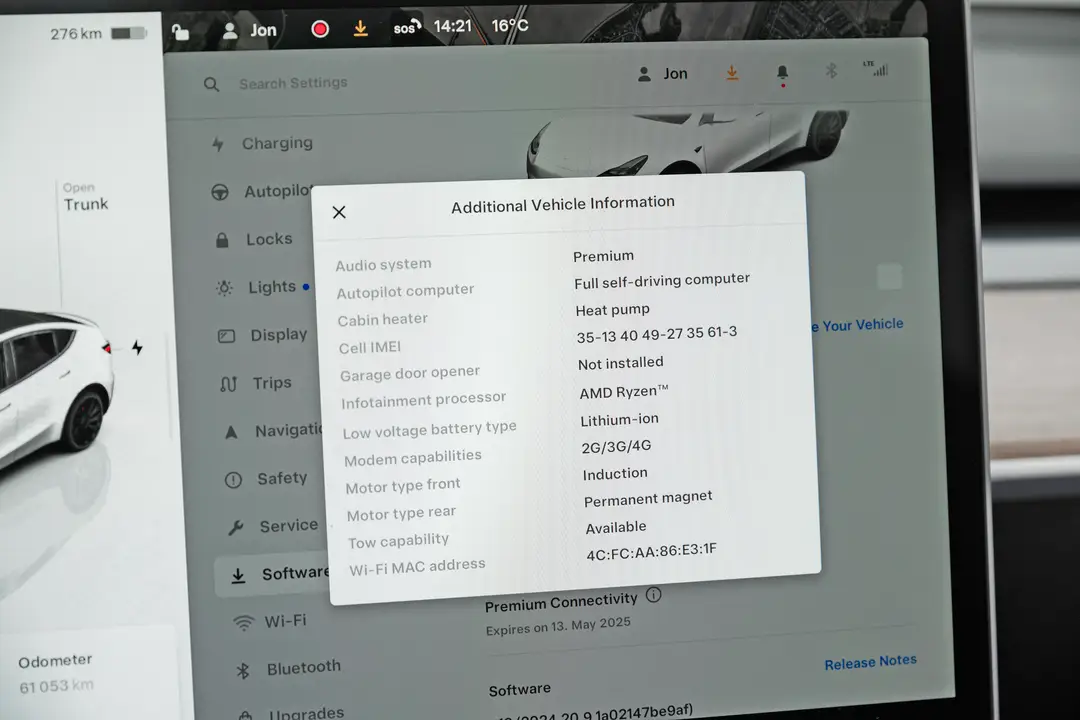The height and width of the screenshot is (720, 1080).
Task: Click the Audio system Premium value
Action: 603,256
